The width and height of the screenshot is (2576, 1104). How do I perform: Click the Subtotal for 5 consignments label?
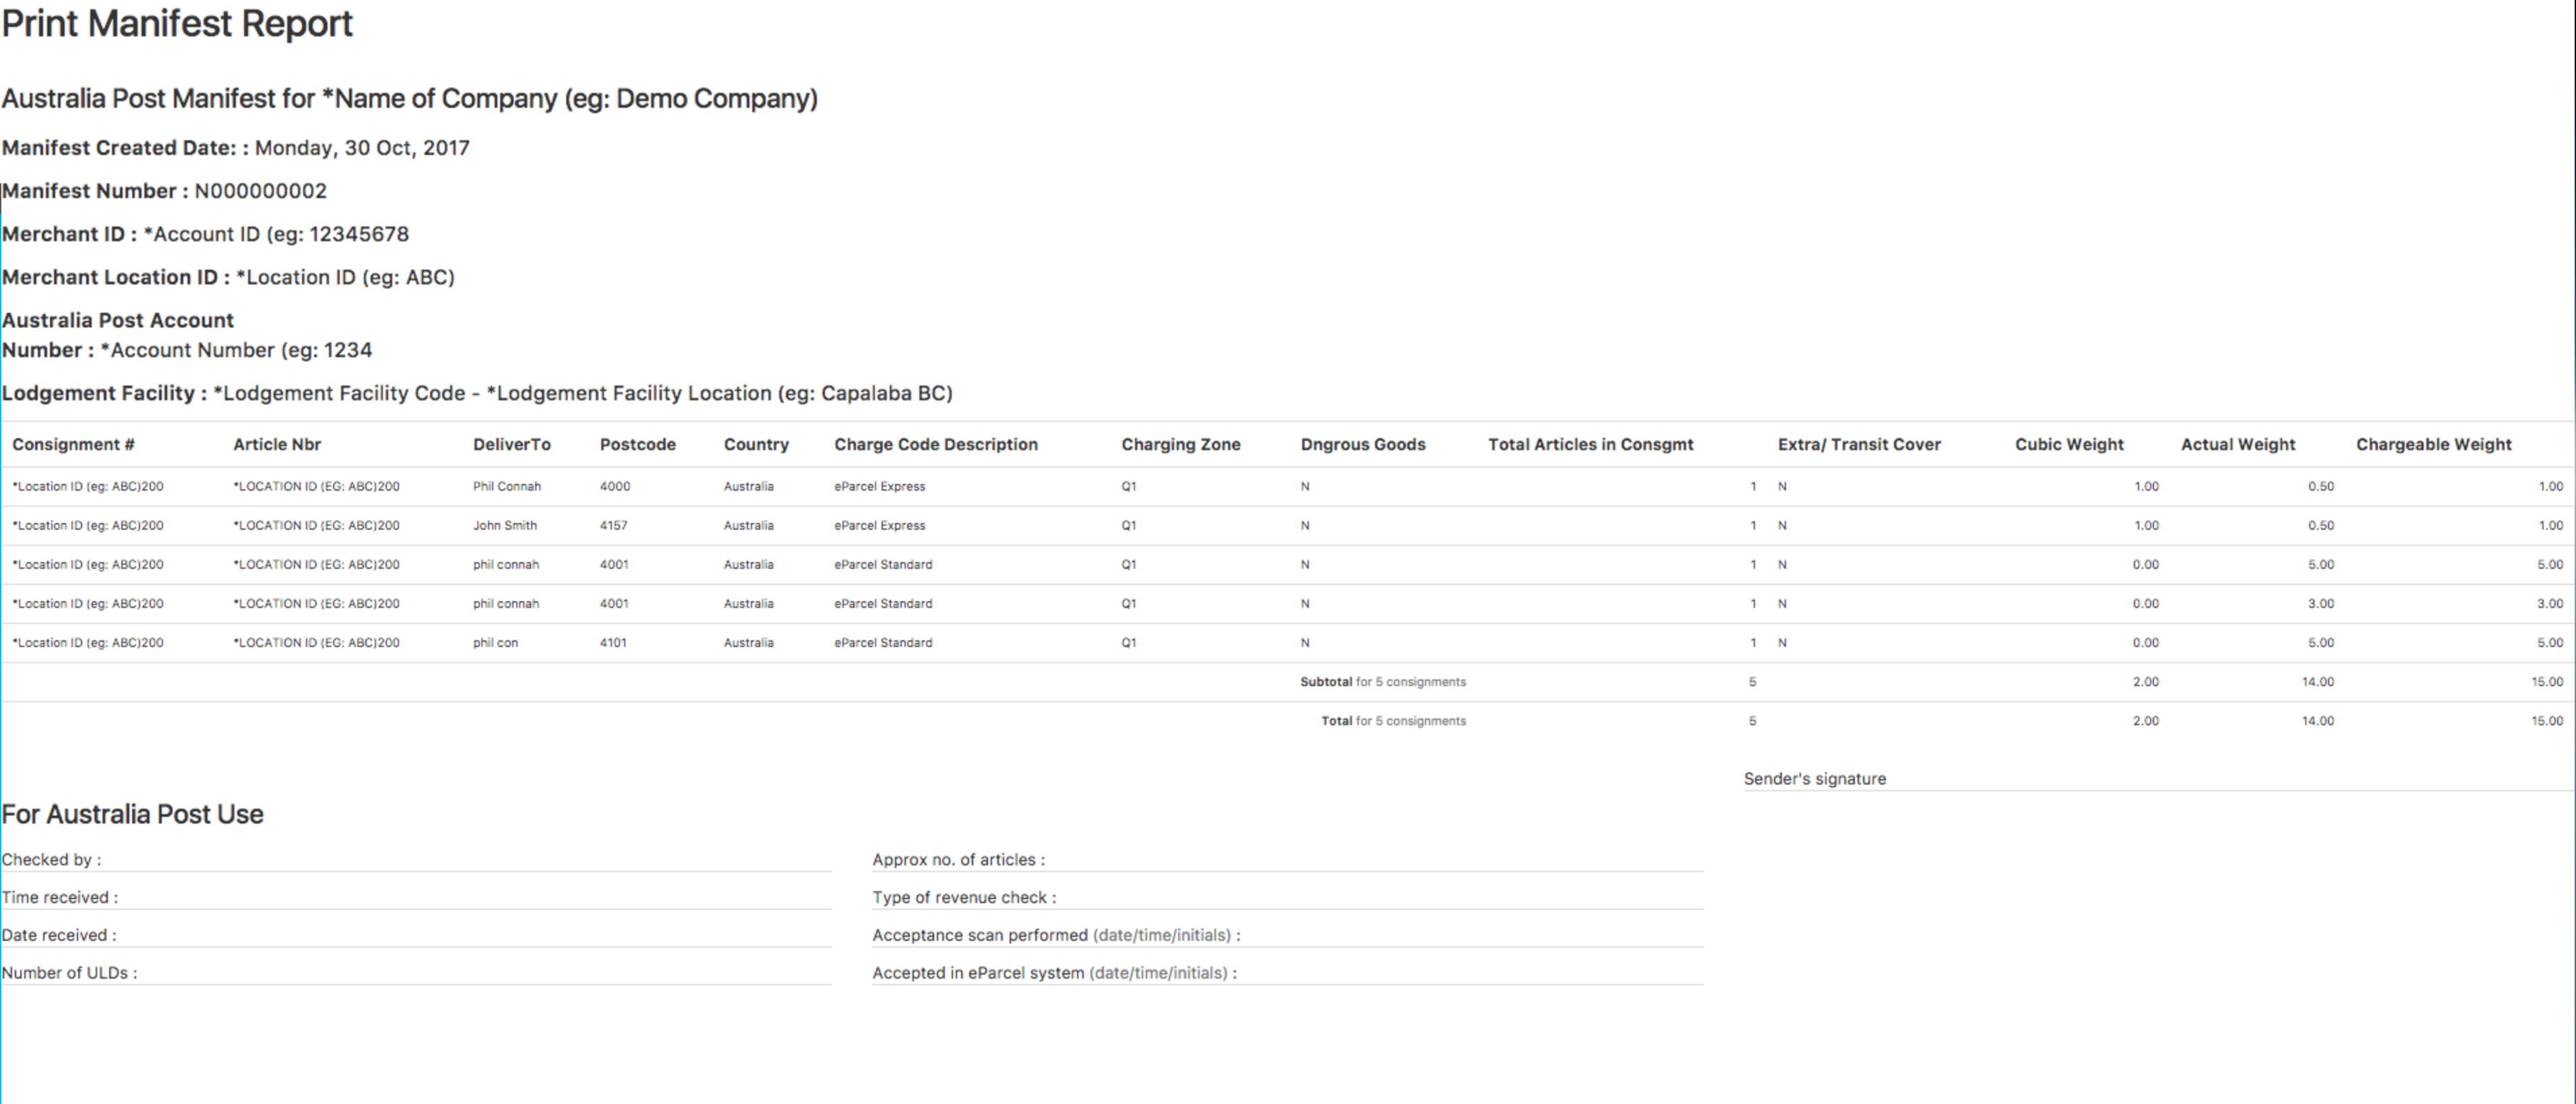pyautogui.click(x=1383, y=682)
